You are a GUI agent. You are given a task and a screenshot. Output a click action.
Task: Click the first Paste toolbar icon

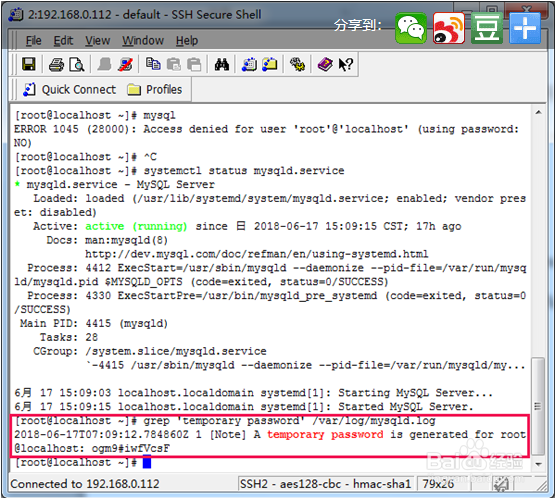(x=173, y=65)
